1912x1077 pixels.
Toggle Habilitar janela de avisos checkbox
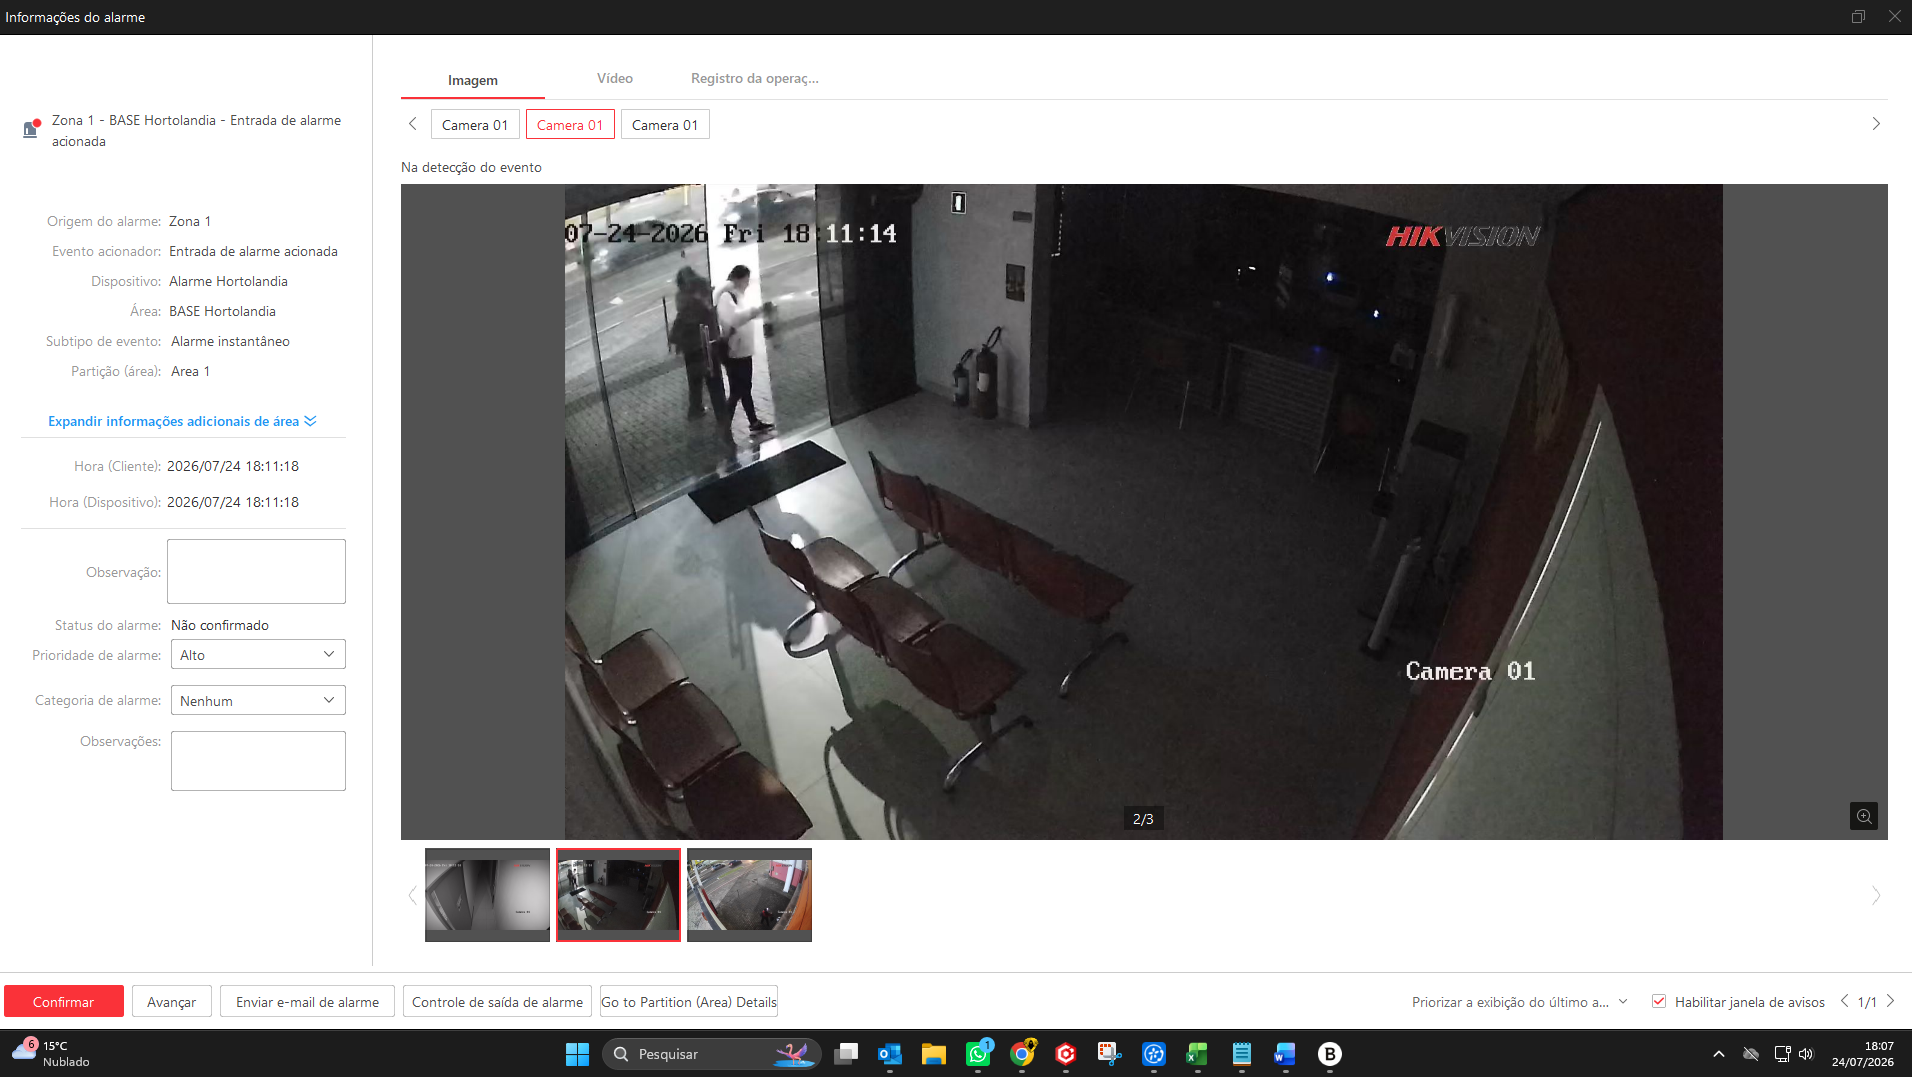pos(1659,1001)
